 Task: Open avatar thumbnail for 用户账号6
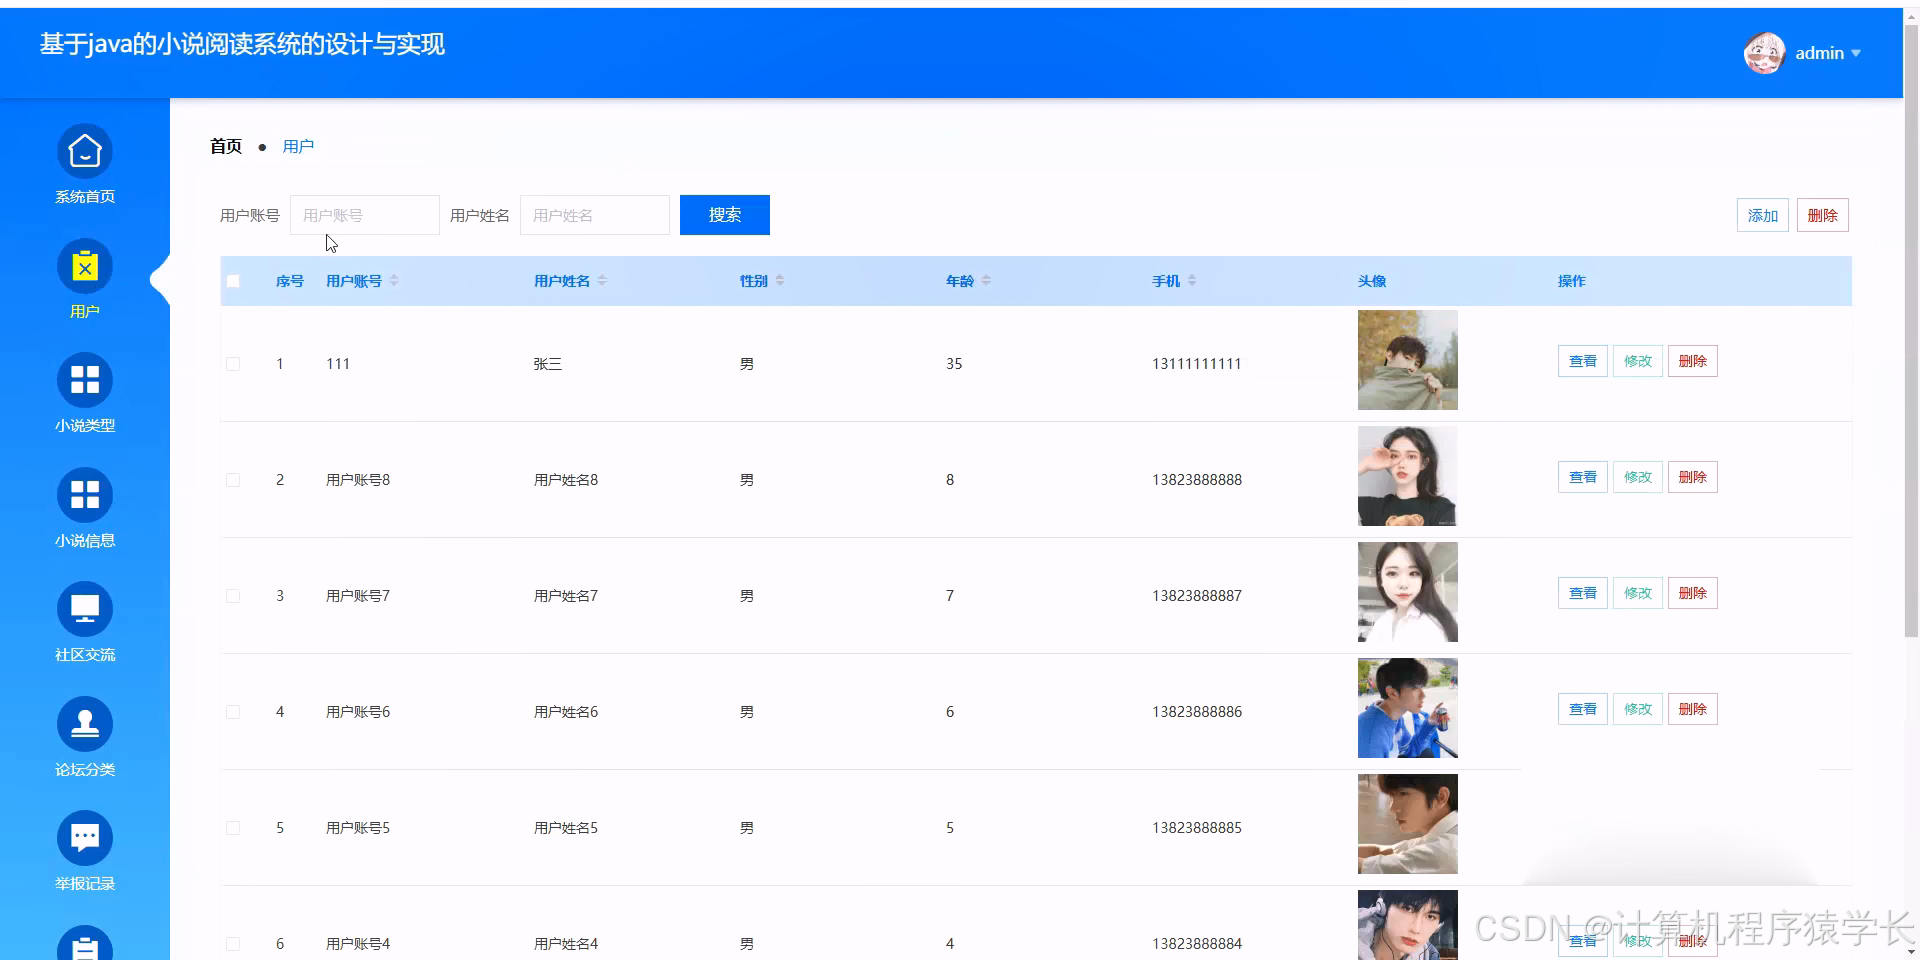coord(1408,708)
